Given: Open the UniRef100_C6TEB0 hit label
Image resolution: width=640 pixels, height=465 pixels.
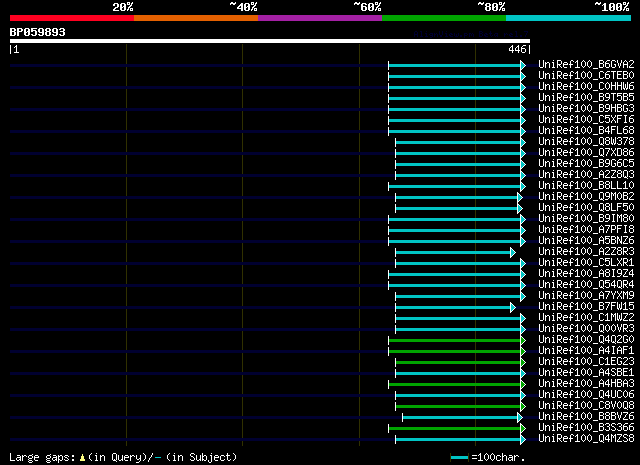Looking at the screenshot, I should tap(586, 76).
